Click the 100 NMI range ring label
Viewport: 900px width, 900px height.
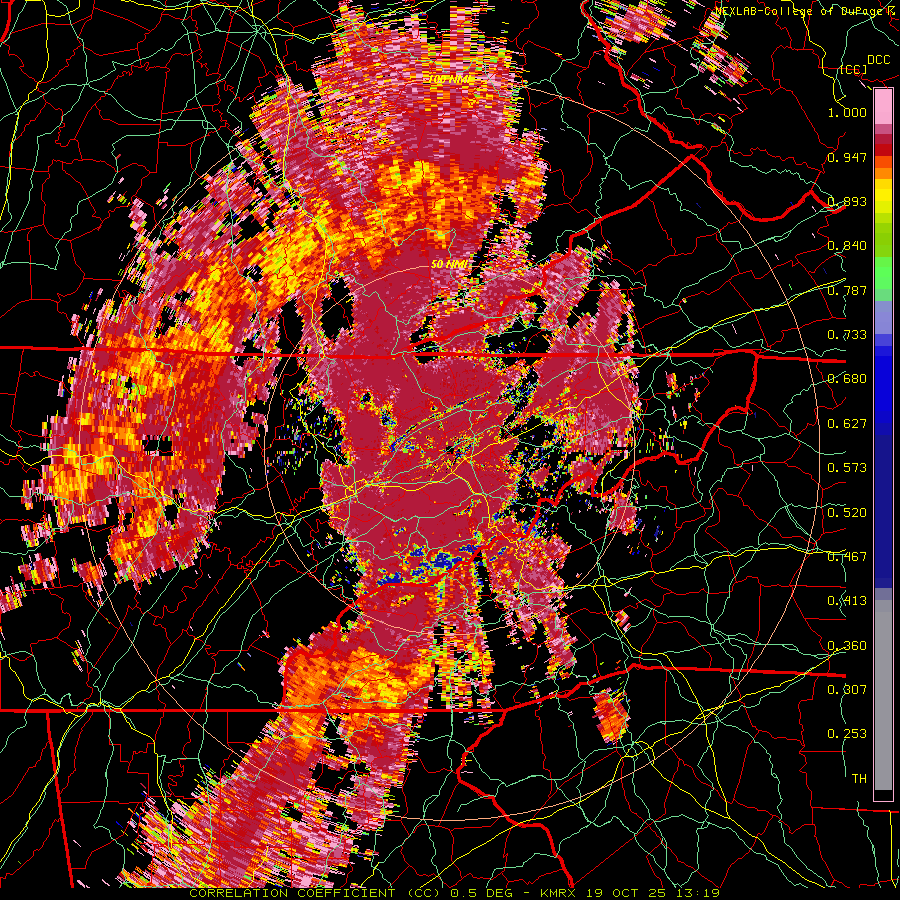tap(451, 79)
